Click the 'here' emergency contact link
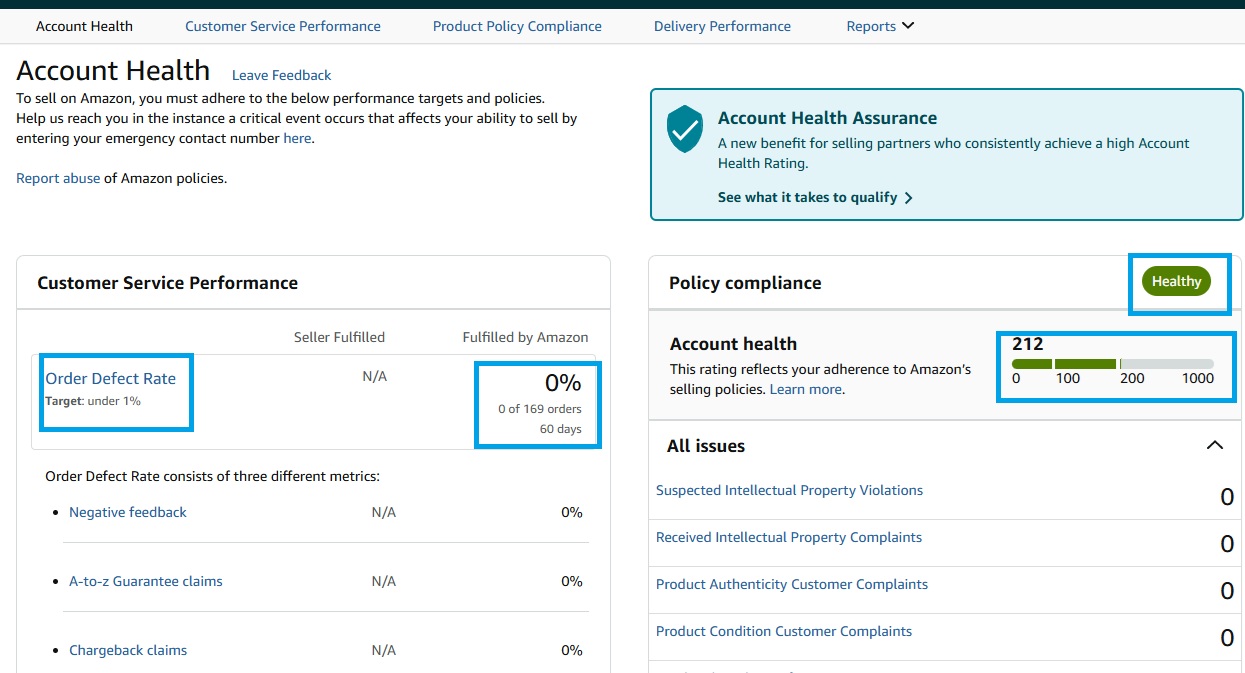 click(x=297, y=138)
